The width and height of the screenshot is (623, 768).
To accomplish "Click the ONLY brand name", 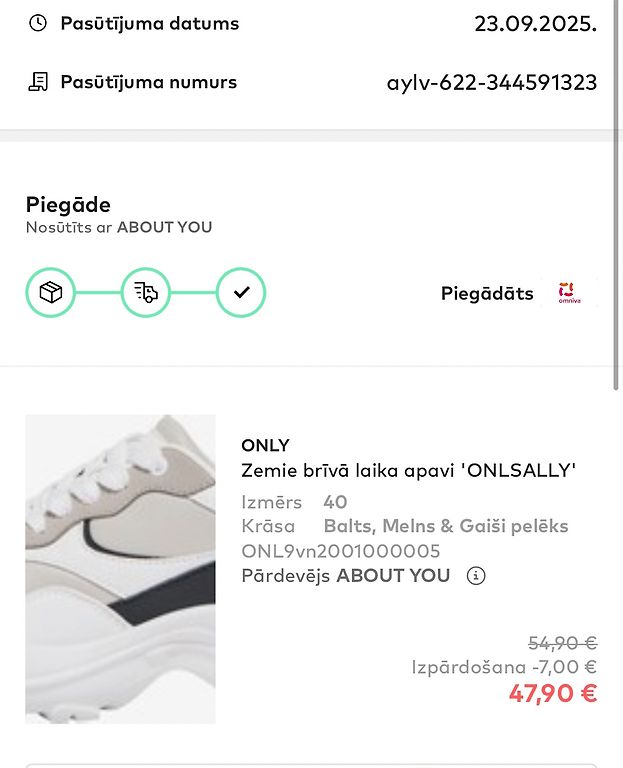I will pos(265,446).
